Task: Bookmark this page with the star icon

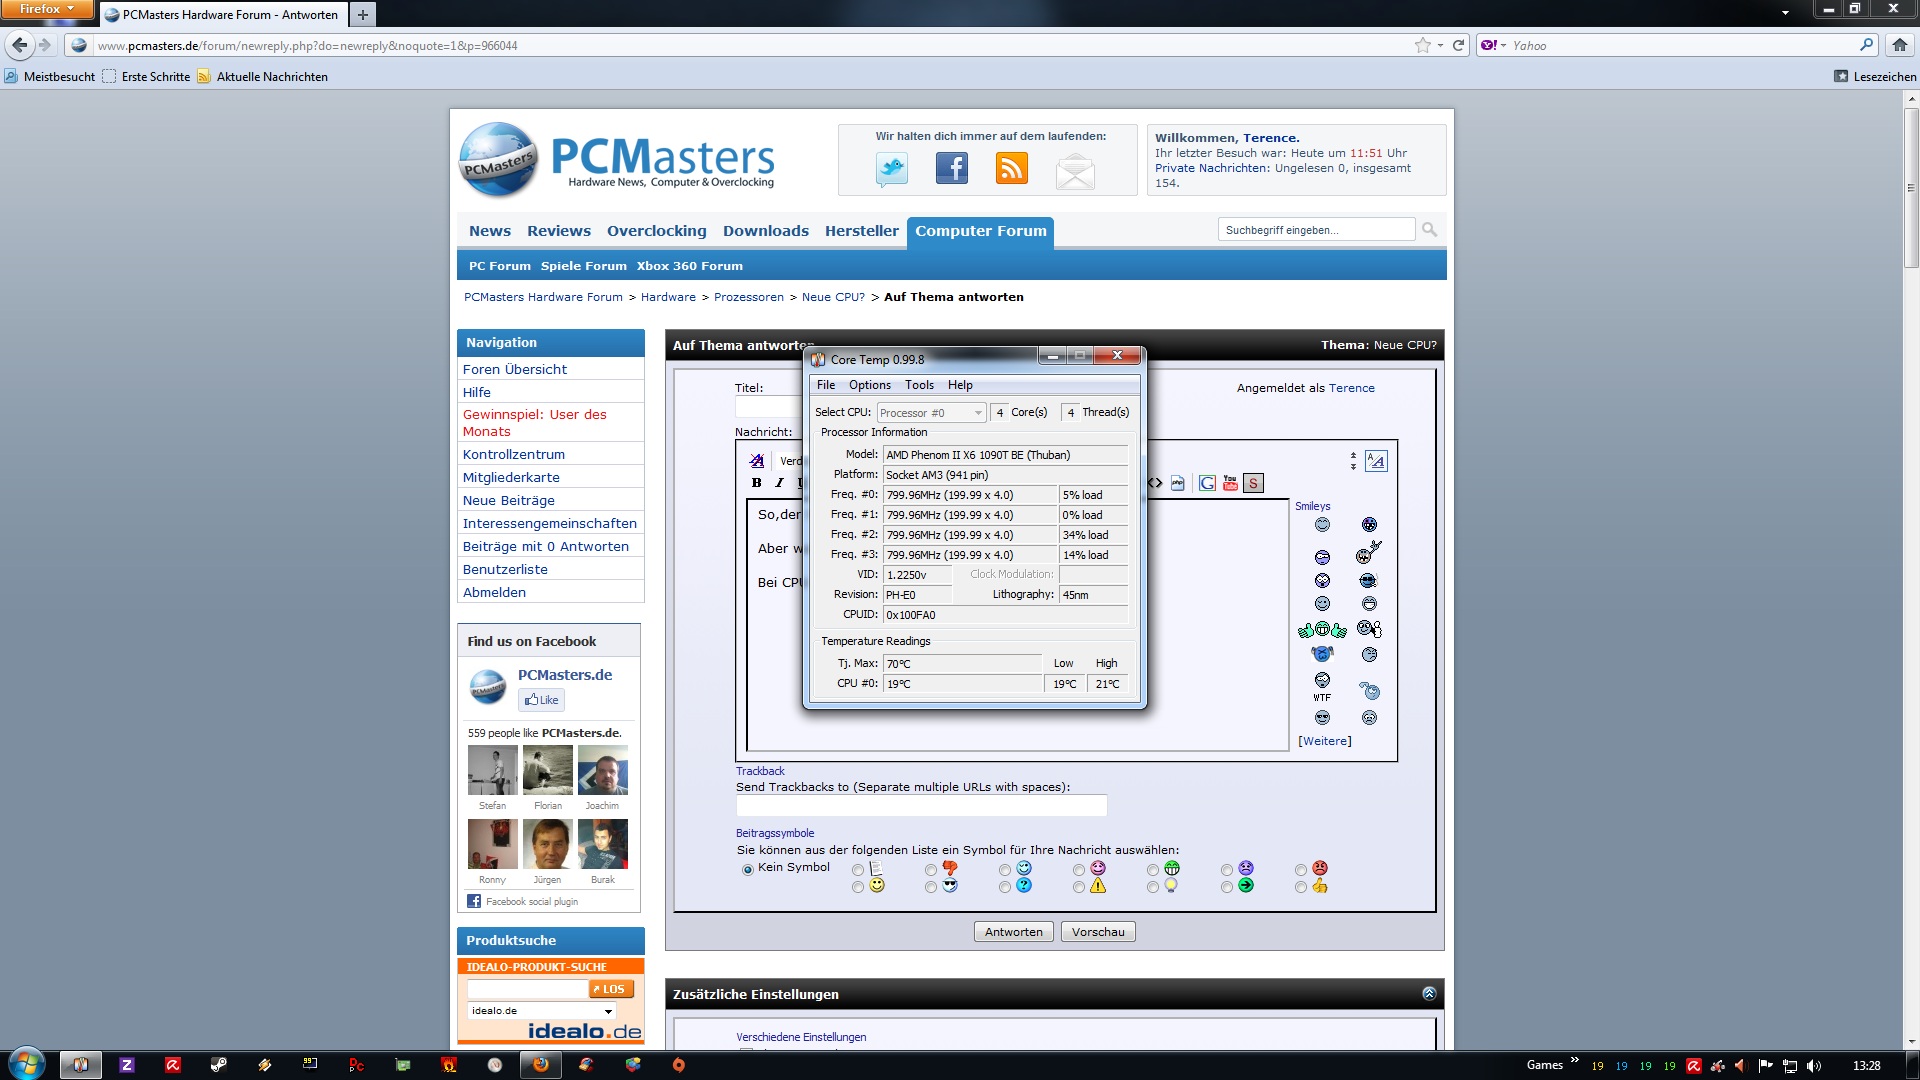Action: tap(1422, 45)
